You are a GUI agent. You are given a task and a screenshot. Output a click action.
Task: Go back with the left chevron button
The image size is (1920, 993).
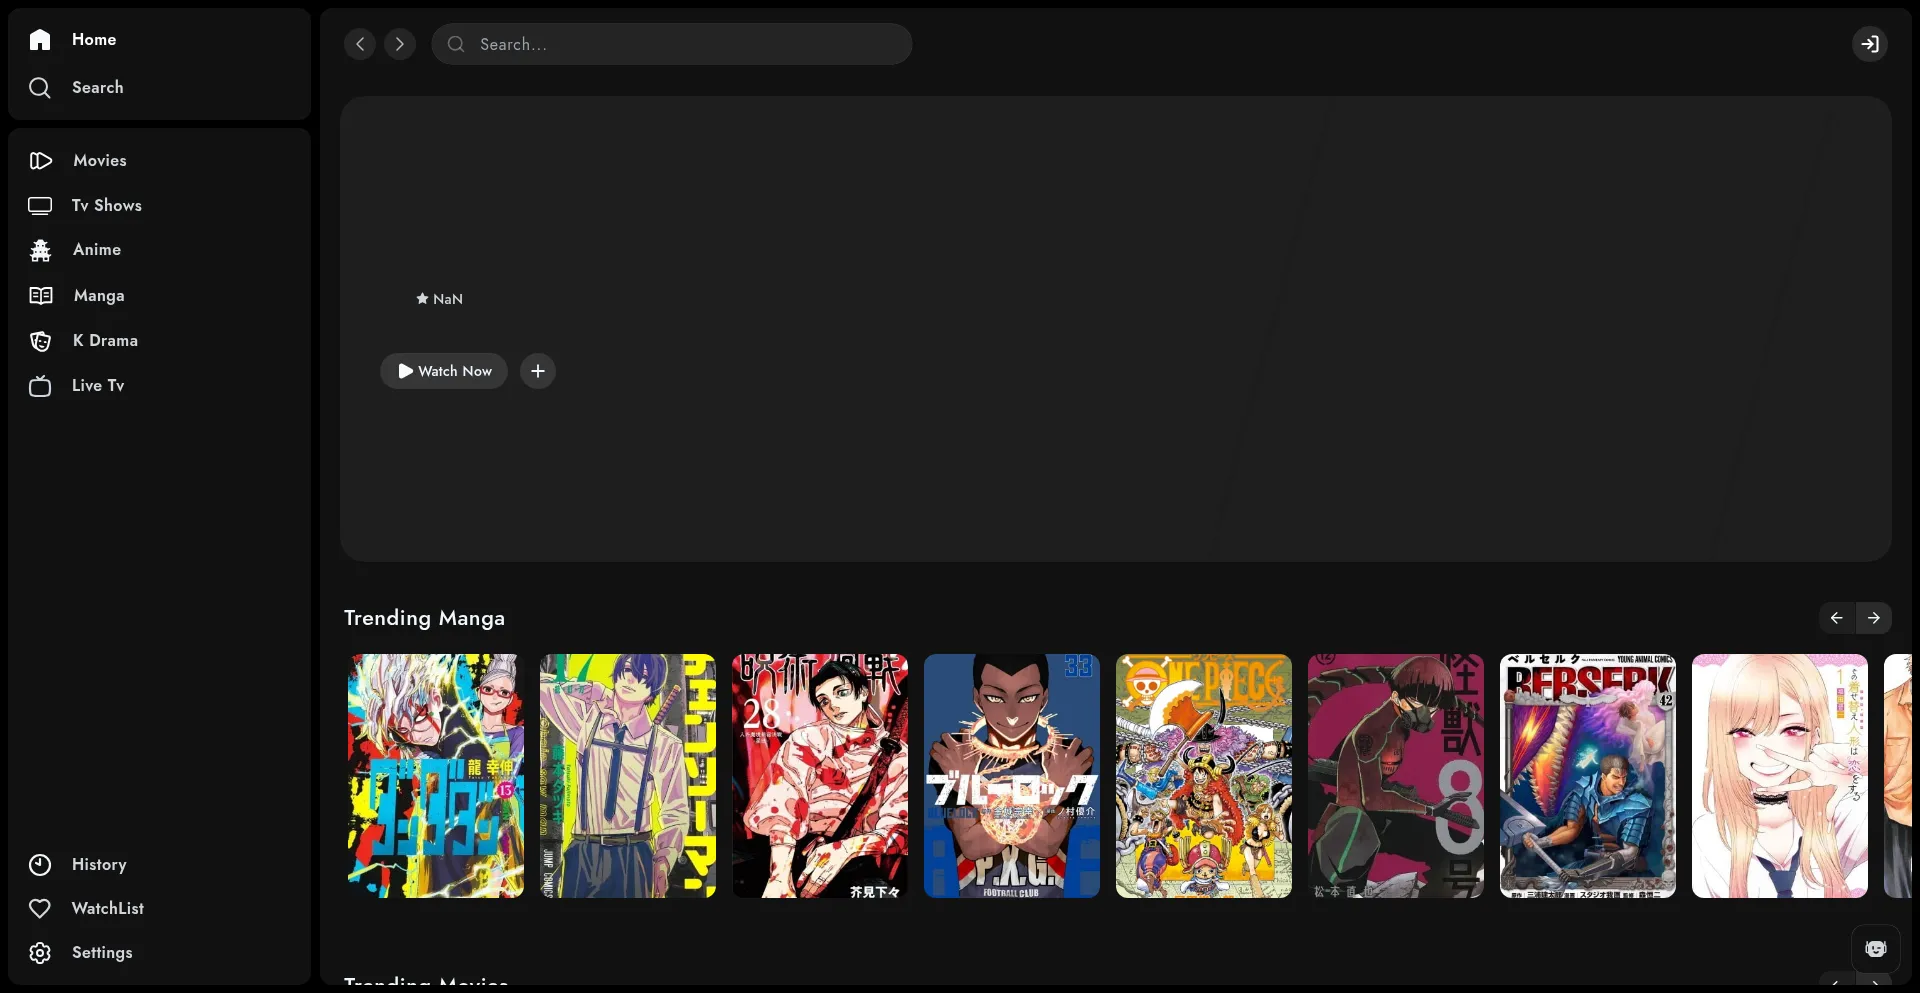(x=360, y=44)
